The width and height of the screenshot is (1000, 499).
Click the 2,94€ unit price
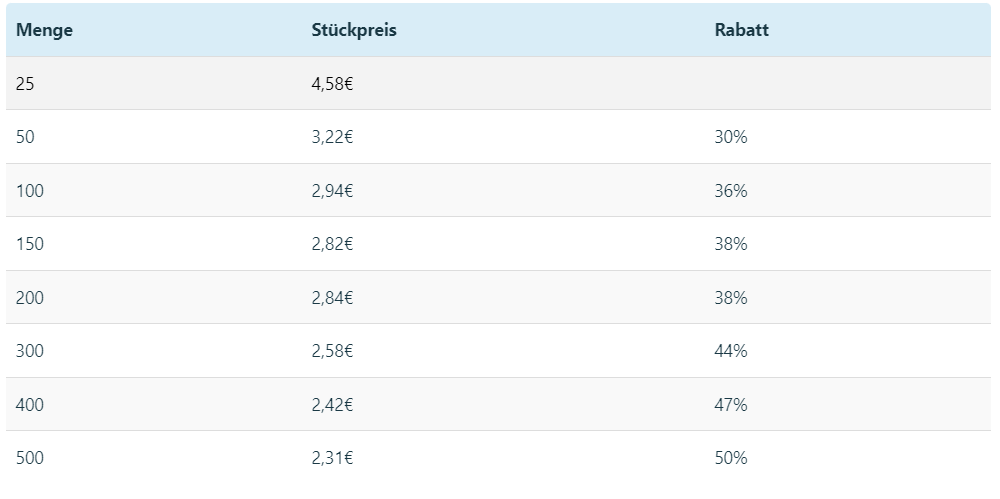click(x=332, y=191)
